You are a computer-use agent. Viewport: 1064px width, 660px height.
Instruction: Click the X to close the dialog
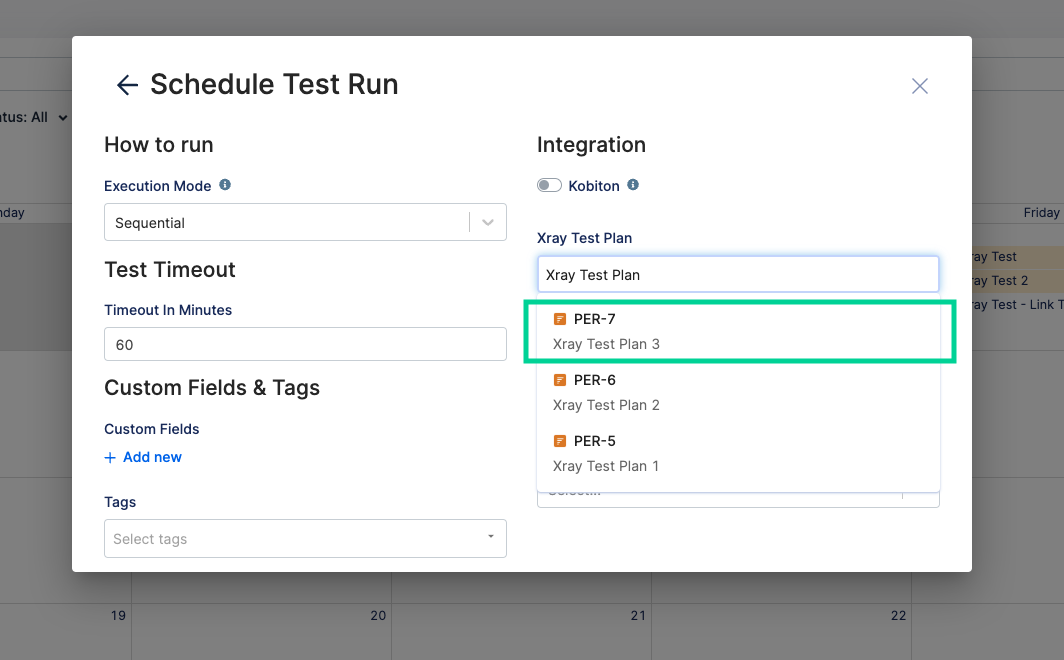click(x=919, y=86)
